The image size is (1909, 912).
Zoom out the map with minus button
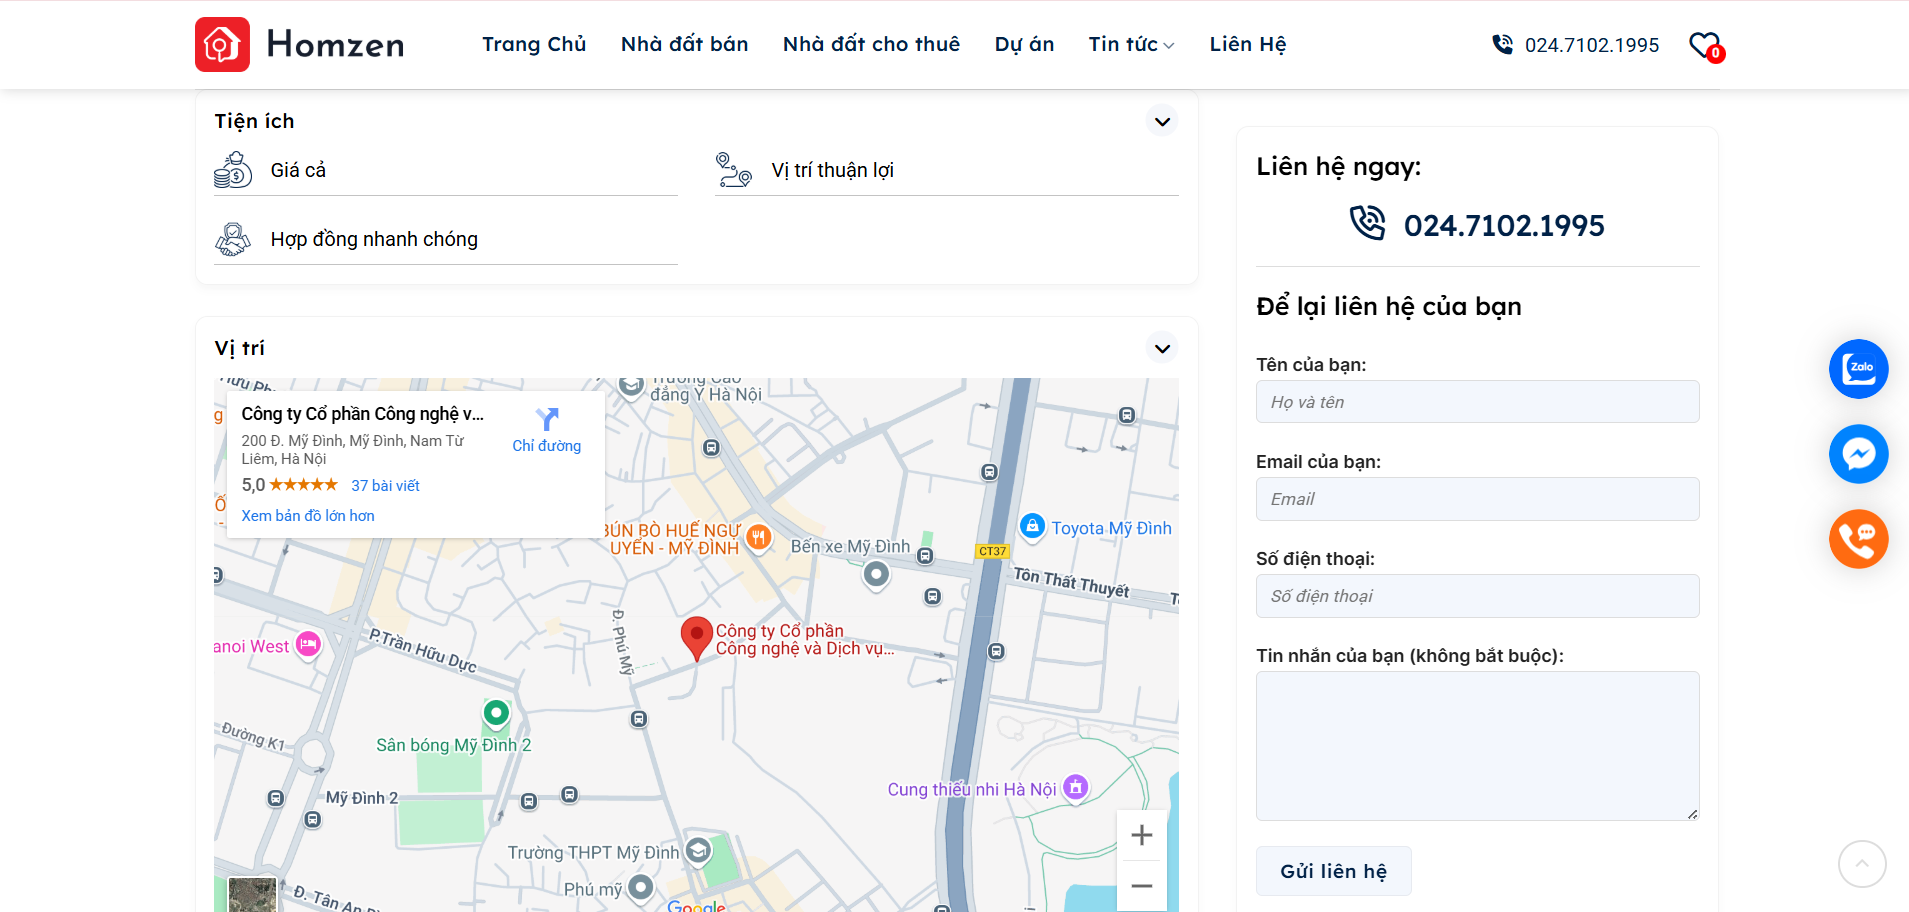pos(1142,886)
